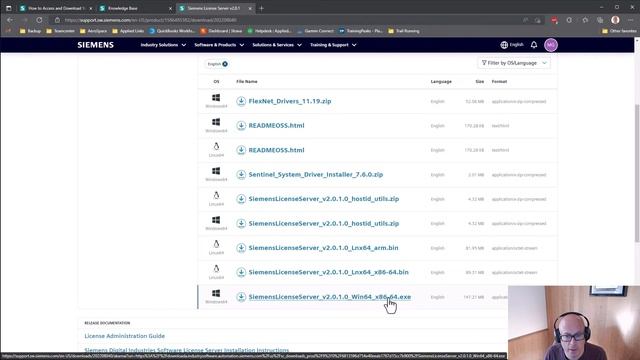Open browser settings ellipsis menu
This screenshot has width=640, height=360.
point(631,20)
